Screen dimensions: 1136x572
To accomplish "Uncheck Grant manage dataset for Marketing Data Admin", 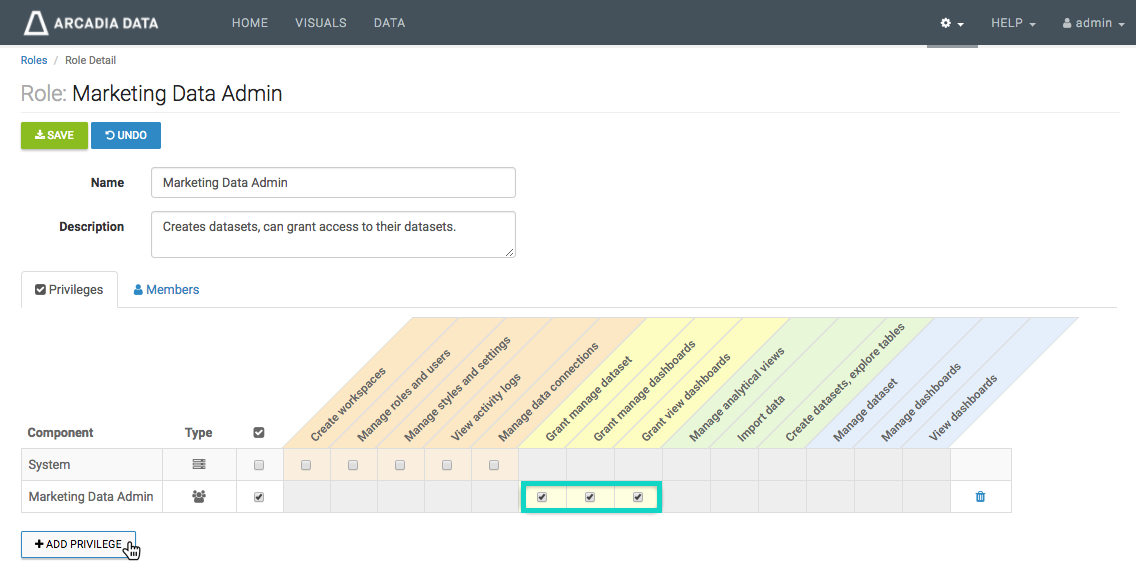I will (x=542, y=497).
